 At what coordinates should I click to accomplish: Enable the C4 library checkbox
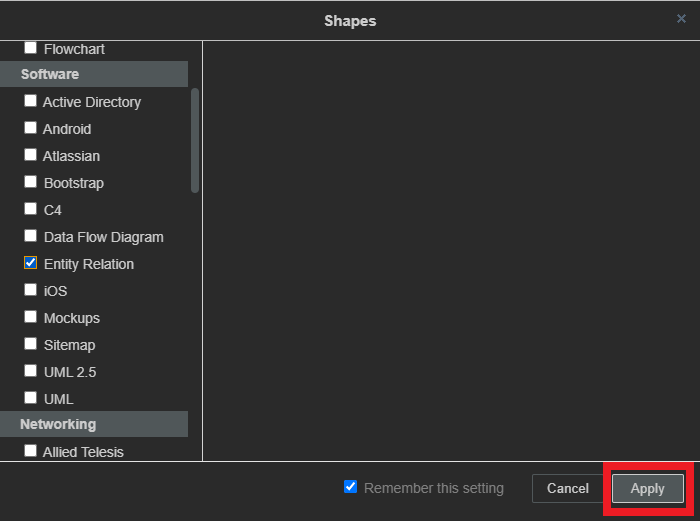(30, 209)
